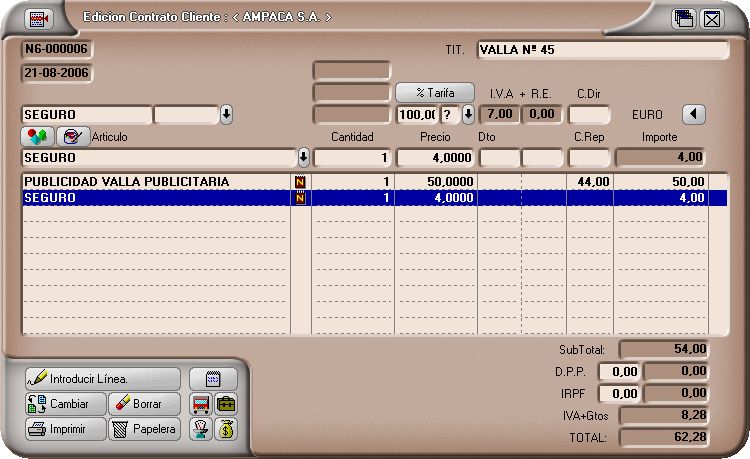Click the checkmark icon next to Articulo label
750x459 pixels.
click(73, 136)
